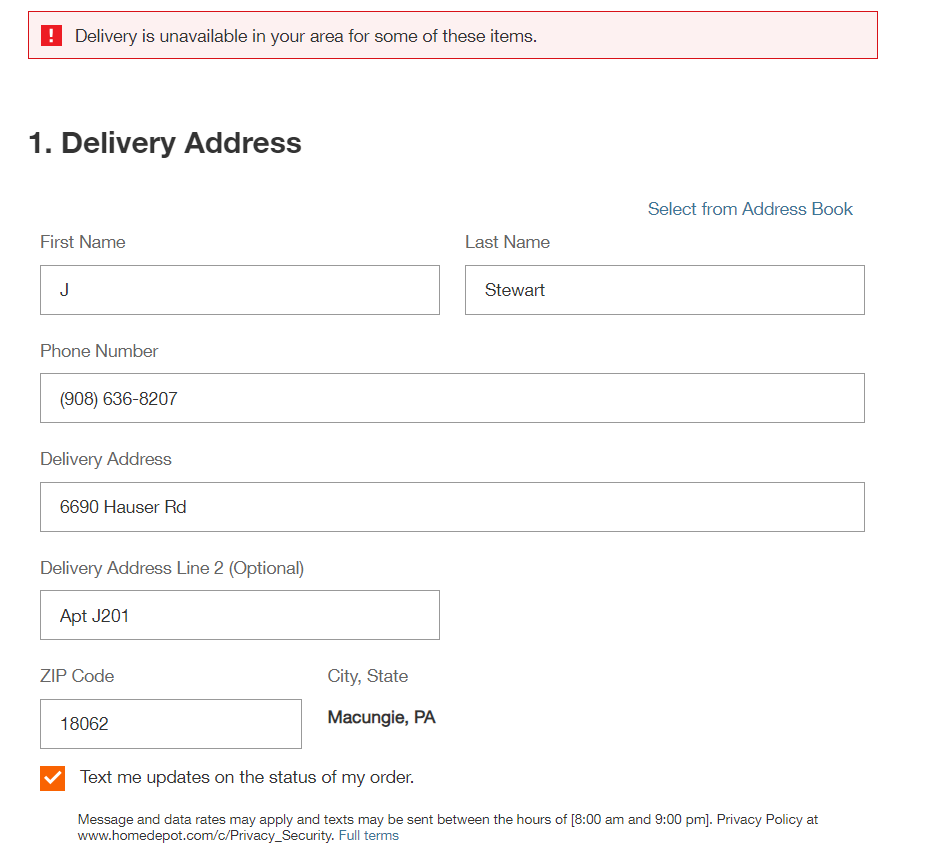The height and width of the screenshot is (852, 939).
Task: Uncheck the text me order updates checkbox
Action: [53, 778]
